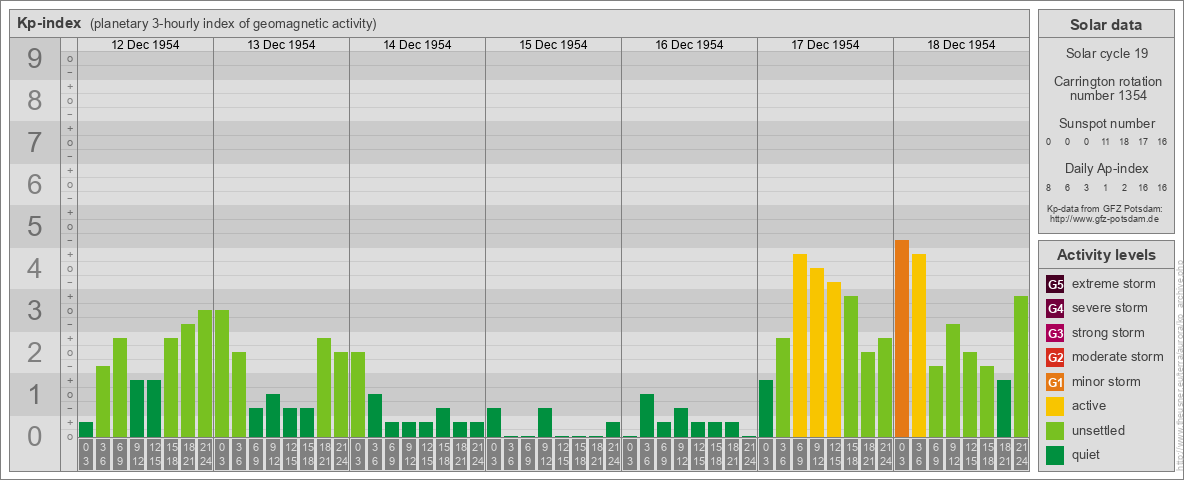The width and height of the screenshot is (1184, 480).
Task: Click the yellow 9-12h bar on 17 Dec
Action: [x=817, y=352]
